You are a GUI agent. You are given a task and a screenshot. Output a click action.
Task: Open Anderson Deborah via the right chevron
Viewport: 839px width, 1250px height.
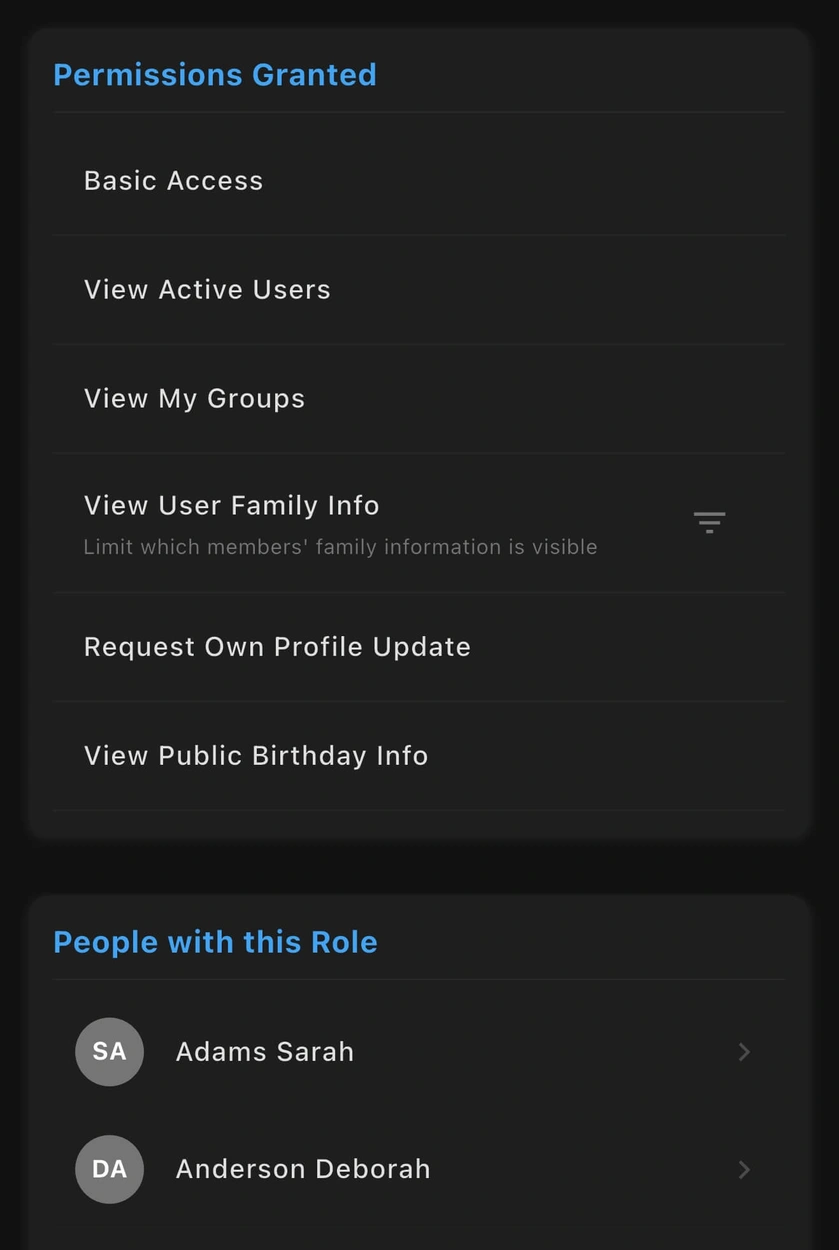coord(744,1169)
